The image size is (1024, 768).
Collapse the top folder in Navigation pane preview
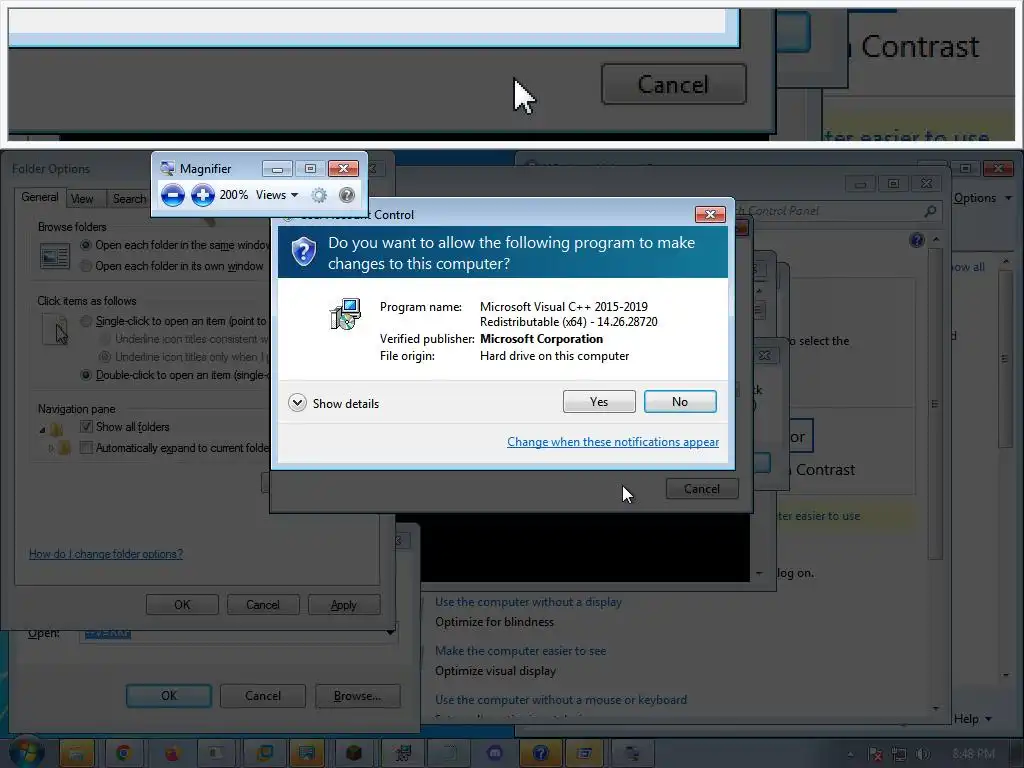point(42,430)
